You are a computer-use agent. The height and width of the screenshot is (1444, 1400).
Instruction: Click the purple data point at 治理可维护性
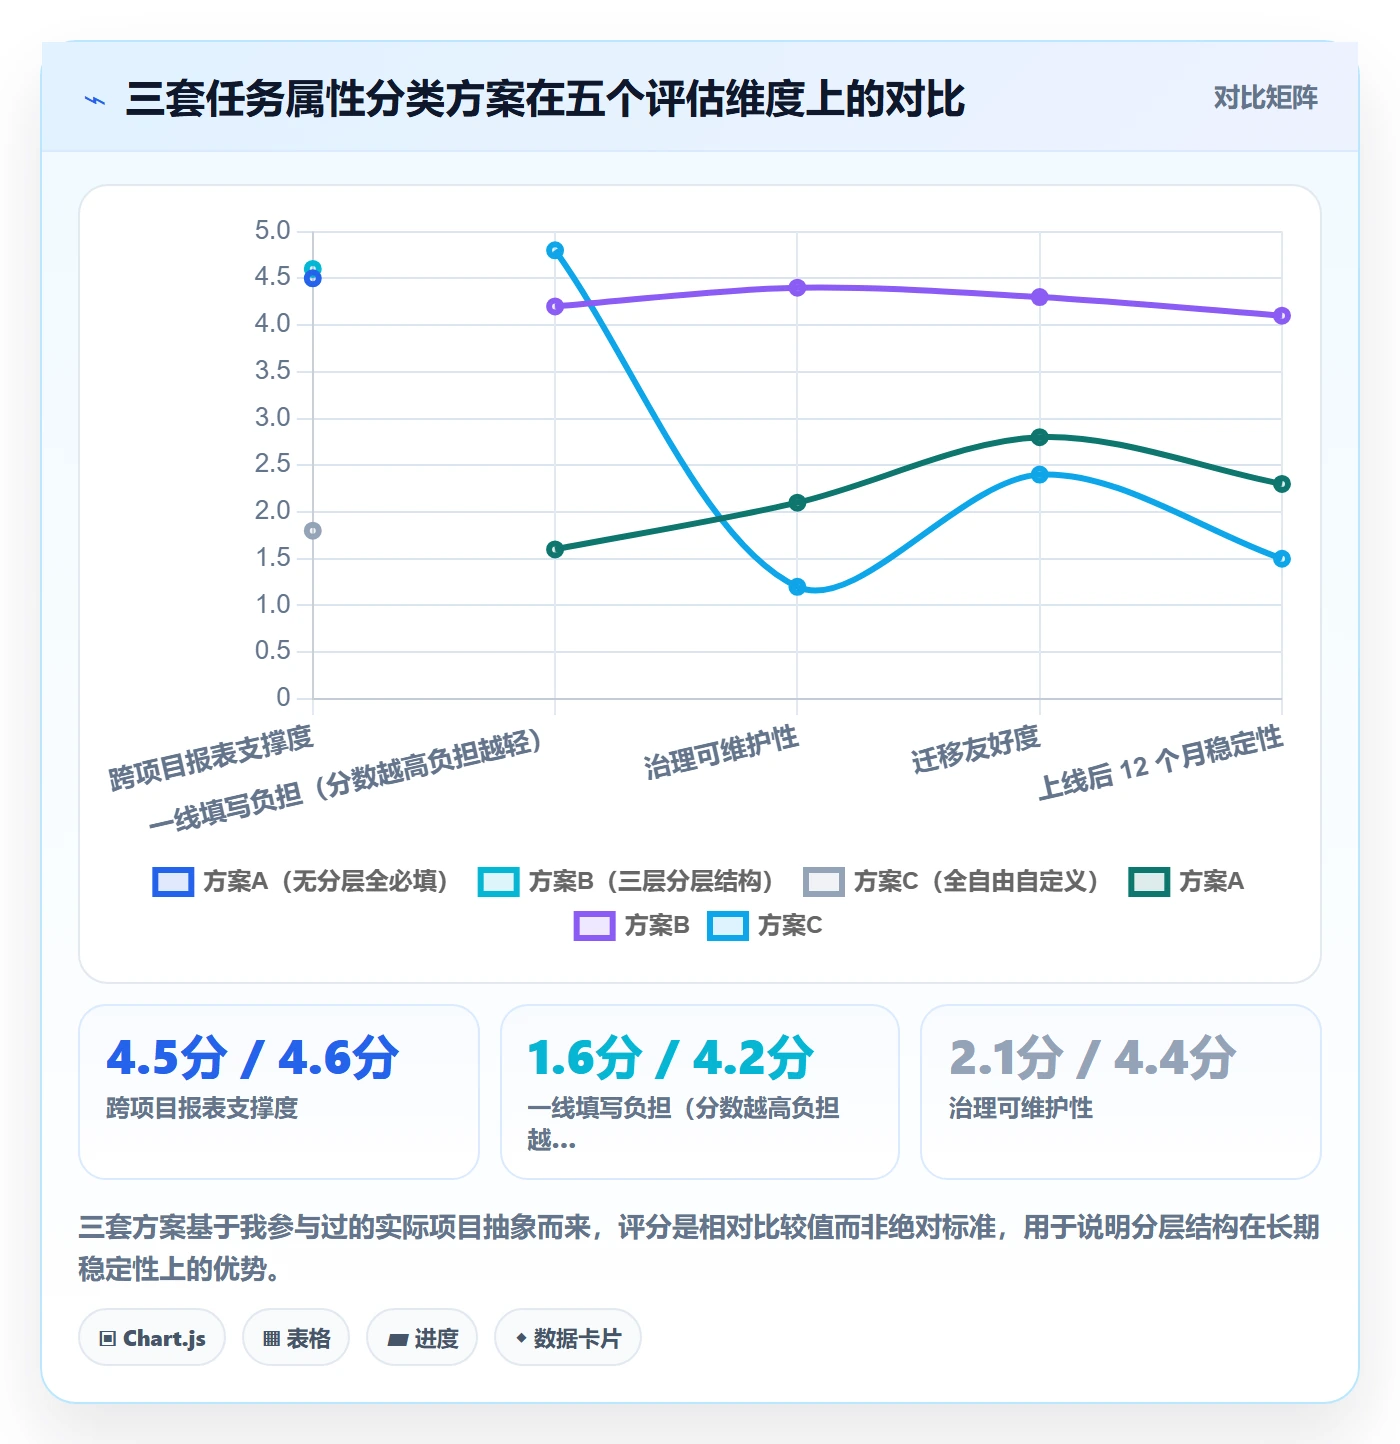(x=797, y=288)
